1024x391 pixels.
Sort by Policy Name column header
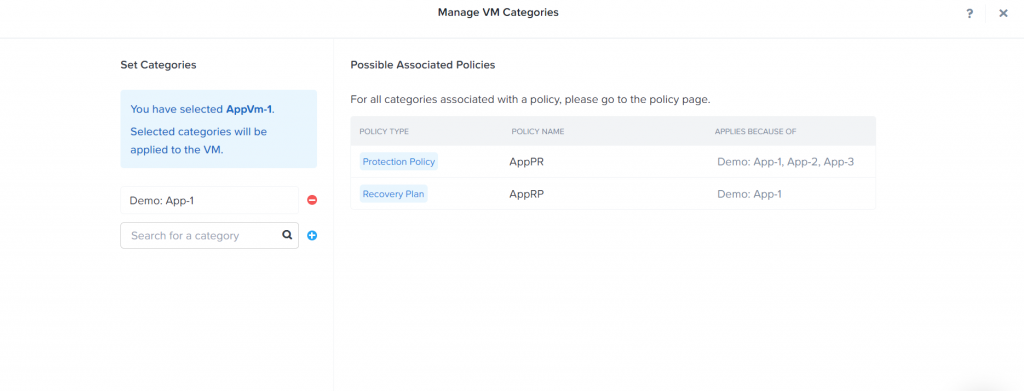click(537, 131)
